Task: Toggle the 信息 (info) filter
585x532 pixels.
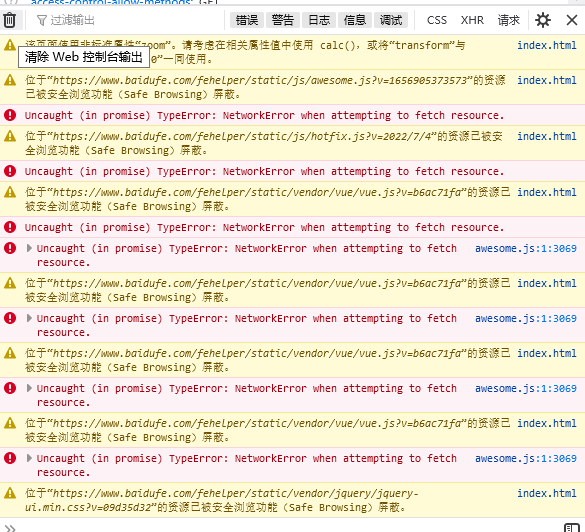Action: click(x=355, y=20)
